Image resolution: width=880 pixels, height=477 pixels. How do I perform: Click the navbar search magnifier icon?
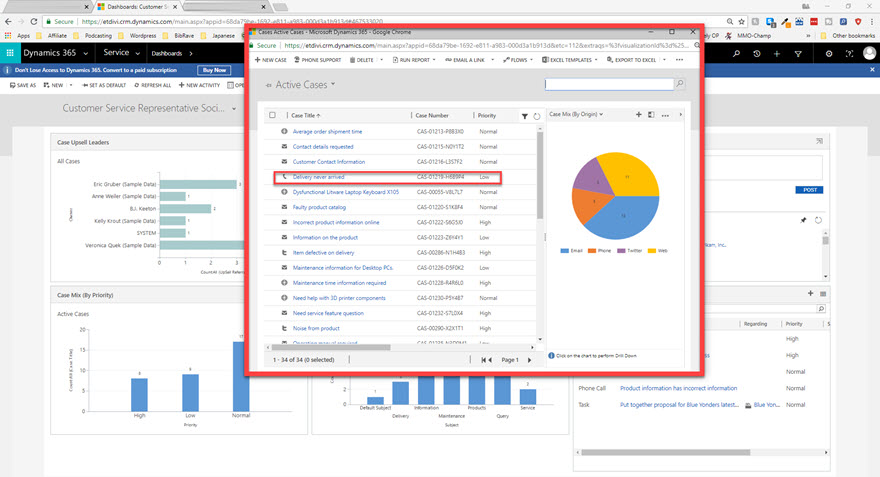click(x=736, y=54)
